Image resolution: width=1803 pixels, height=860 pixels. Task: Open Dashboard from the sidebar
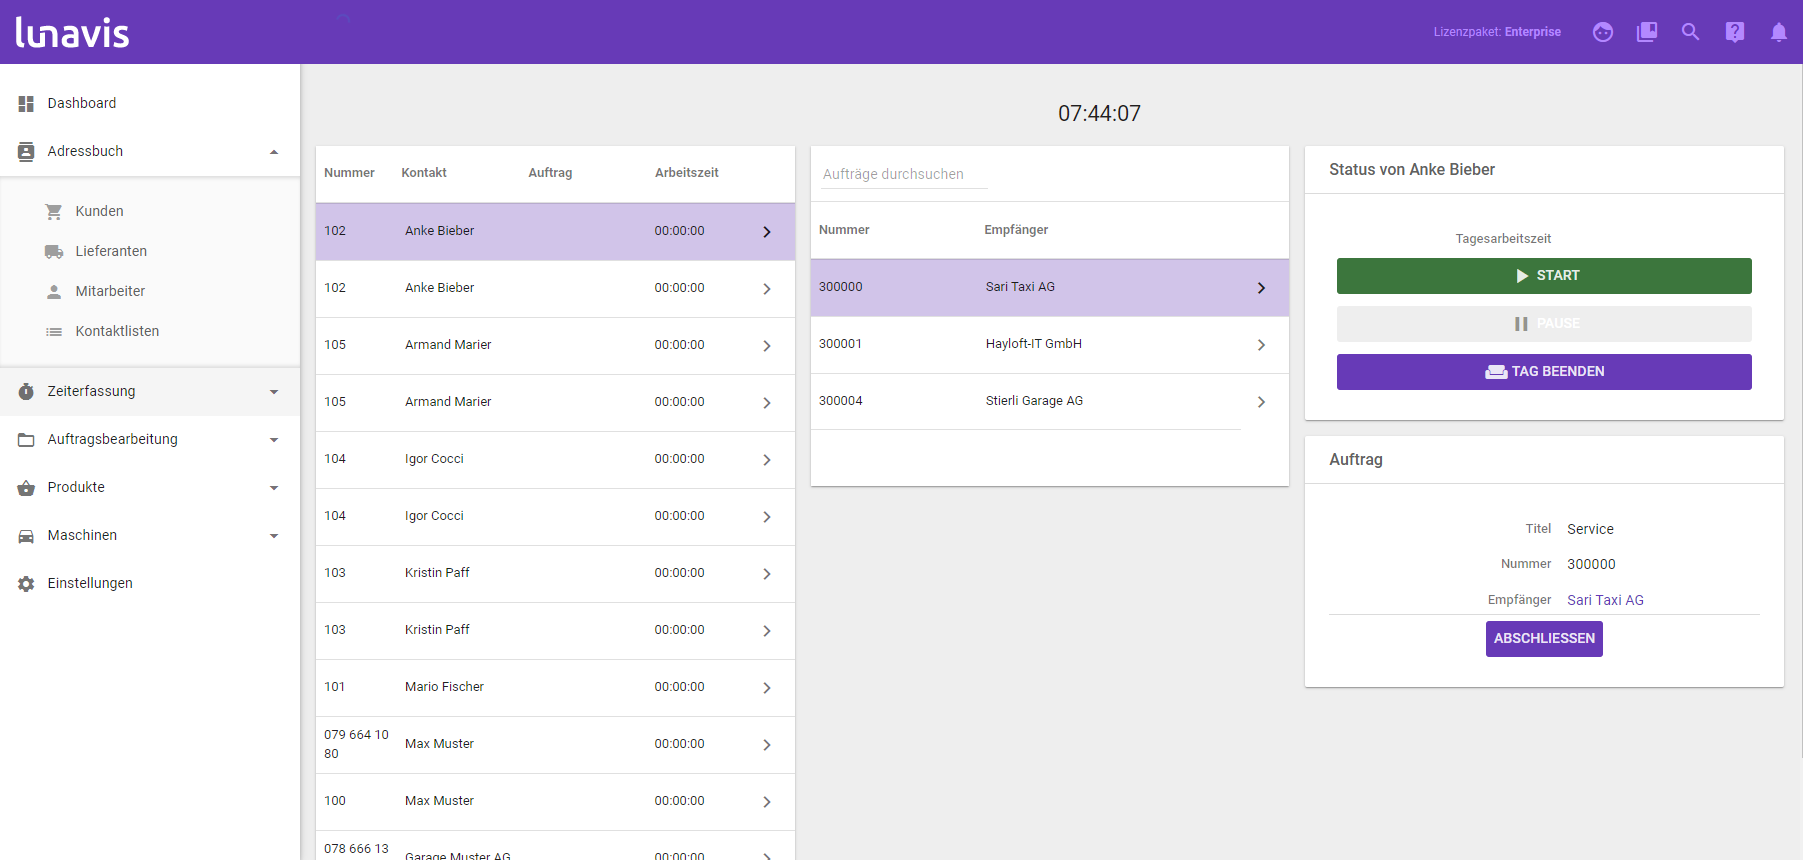click(81, 103)
